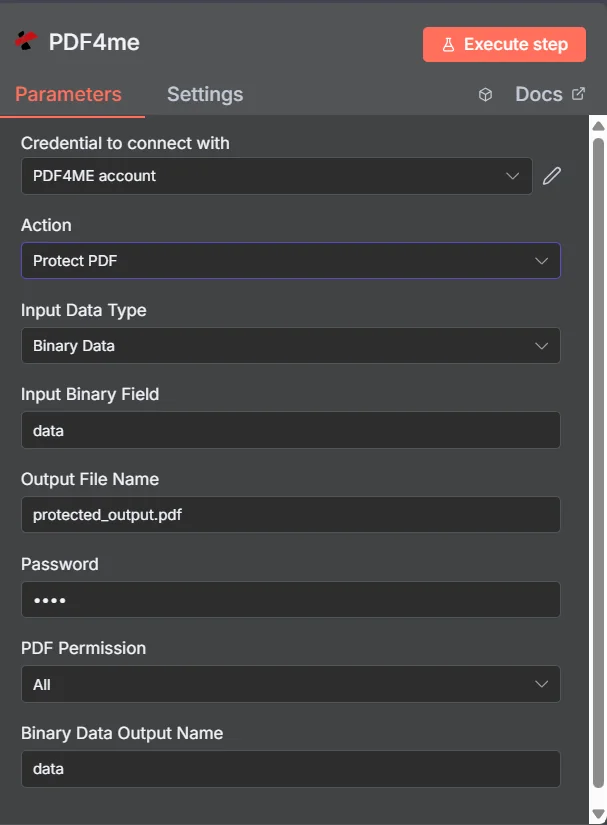Click the 'Input Data Type' label
The width and height of the screenshot is (607, 825).
[x=84, y=310]
